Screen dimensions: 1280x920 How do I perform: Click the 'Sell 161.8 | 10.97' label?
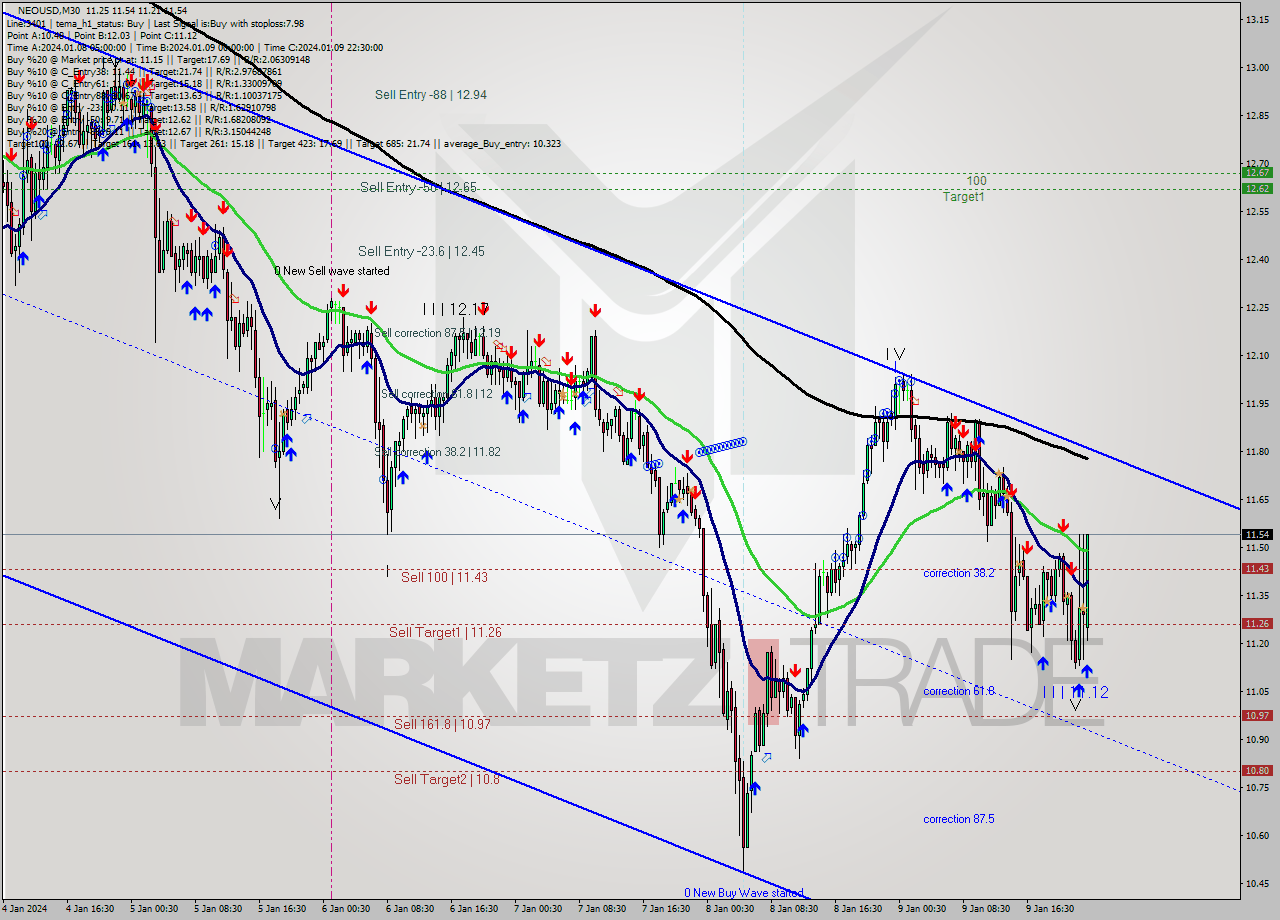click(441, 724)
